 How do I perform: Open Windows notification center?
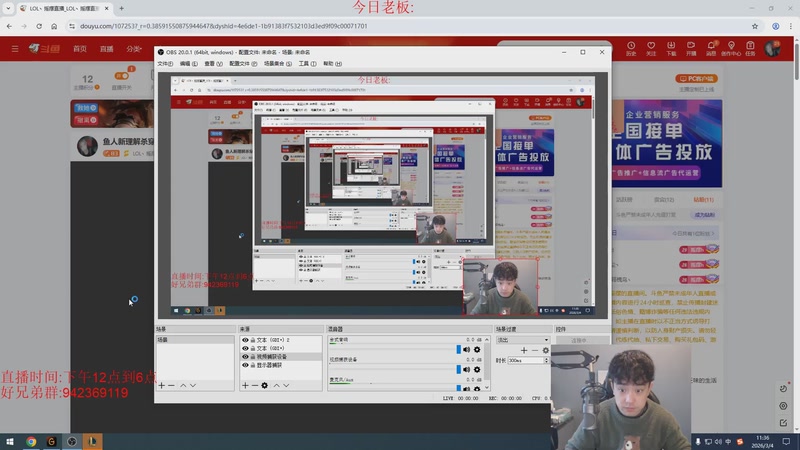click(786, 441)
